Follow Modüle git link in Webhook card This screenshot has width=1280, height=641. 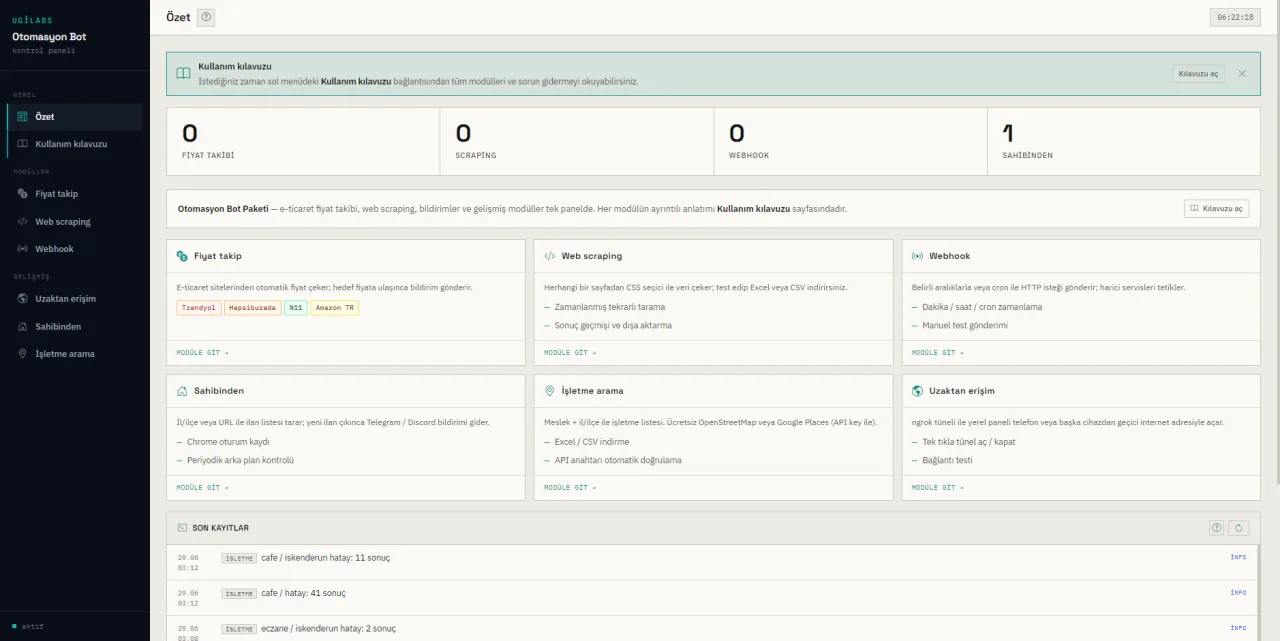click(x=938, y=353)
